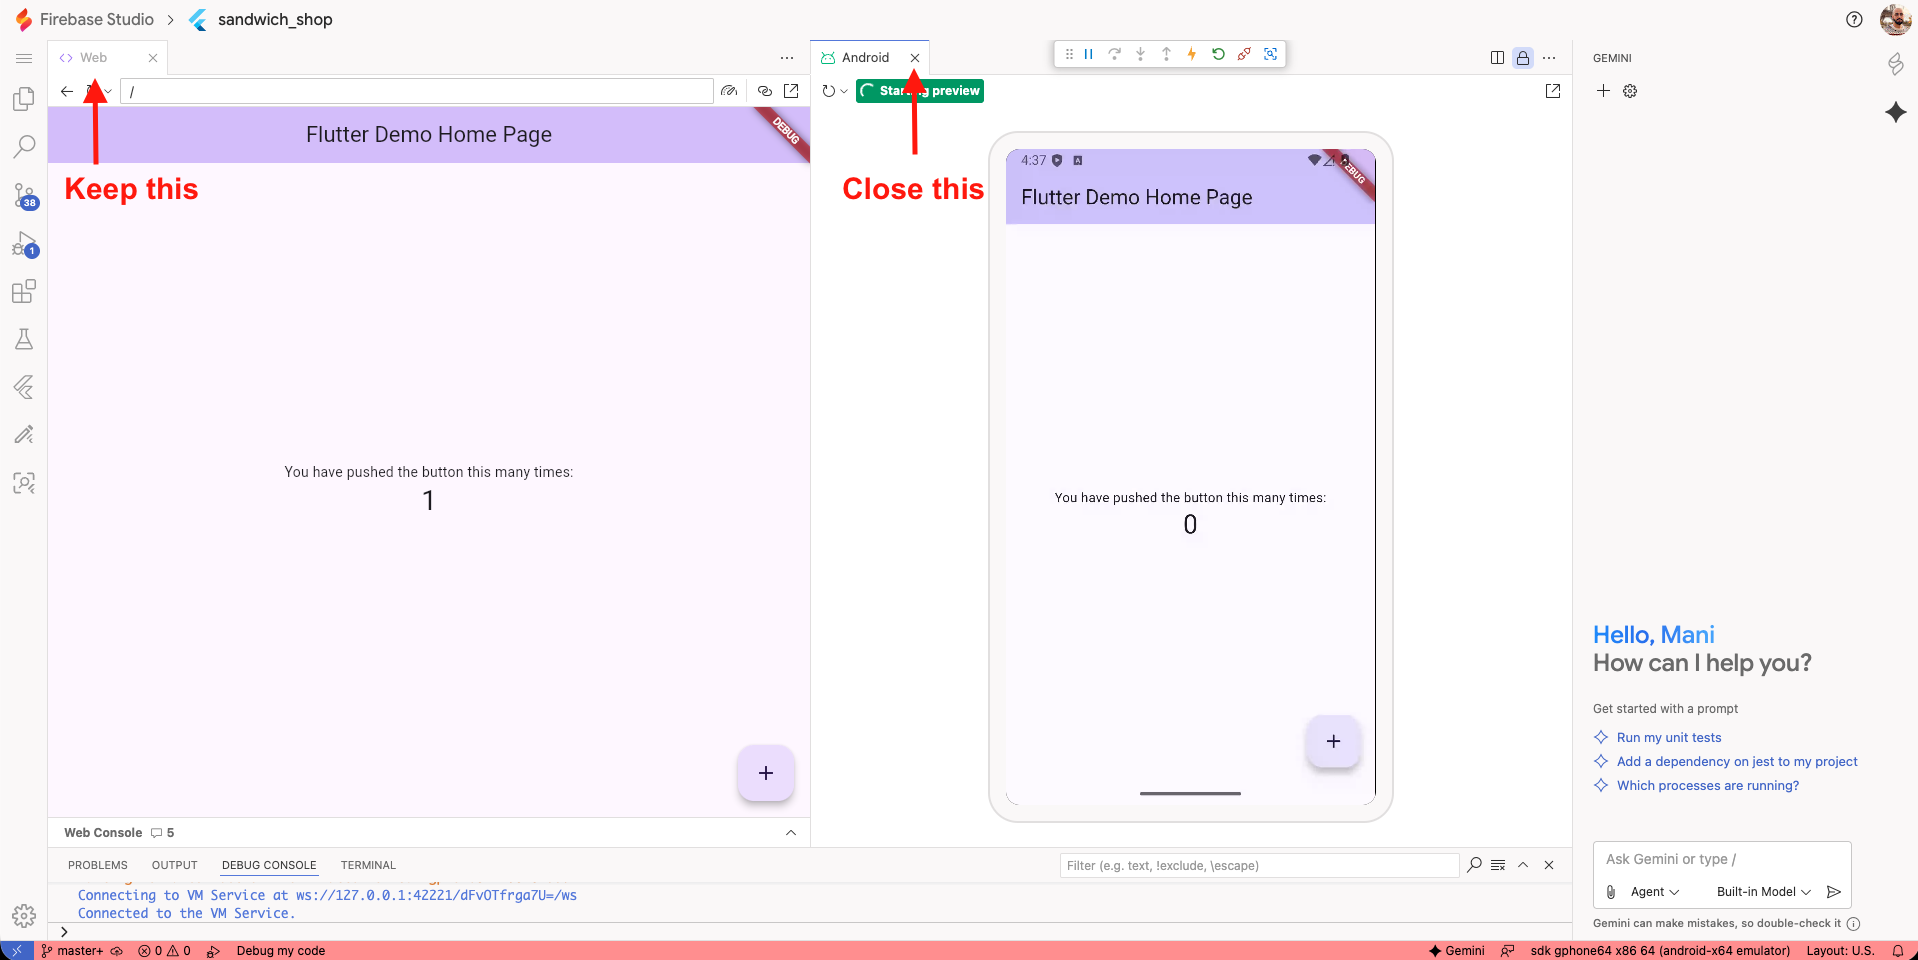Screen dimensions: 1918x960
Task: Expand the refresh options dropdown in Android preview
Action: pyautogui.click(x=843, y=91)
